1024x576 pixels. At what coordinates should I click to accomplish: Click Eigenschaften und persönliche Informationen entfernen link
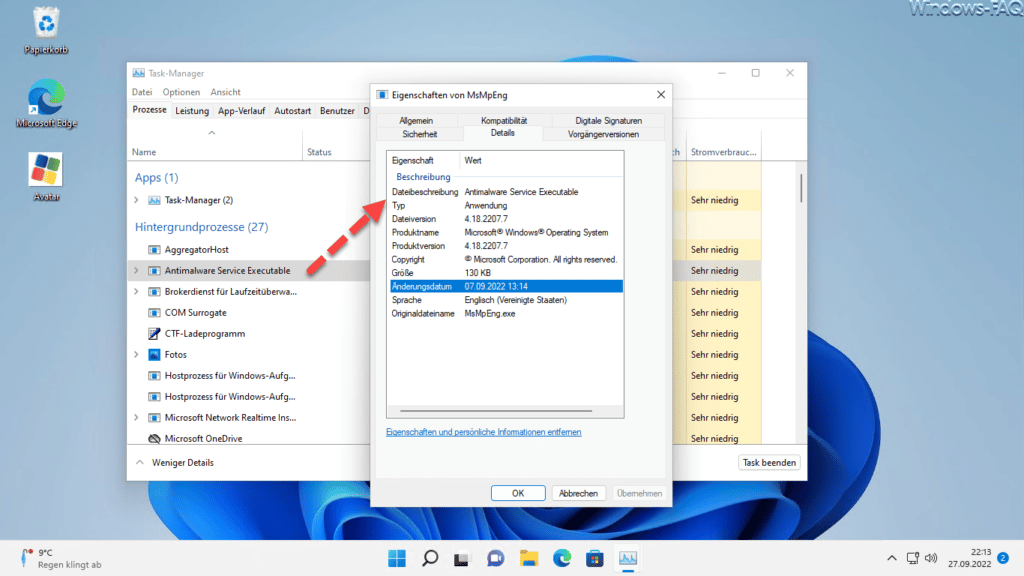(x=483, y=432)
